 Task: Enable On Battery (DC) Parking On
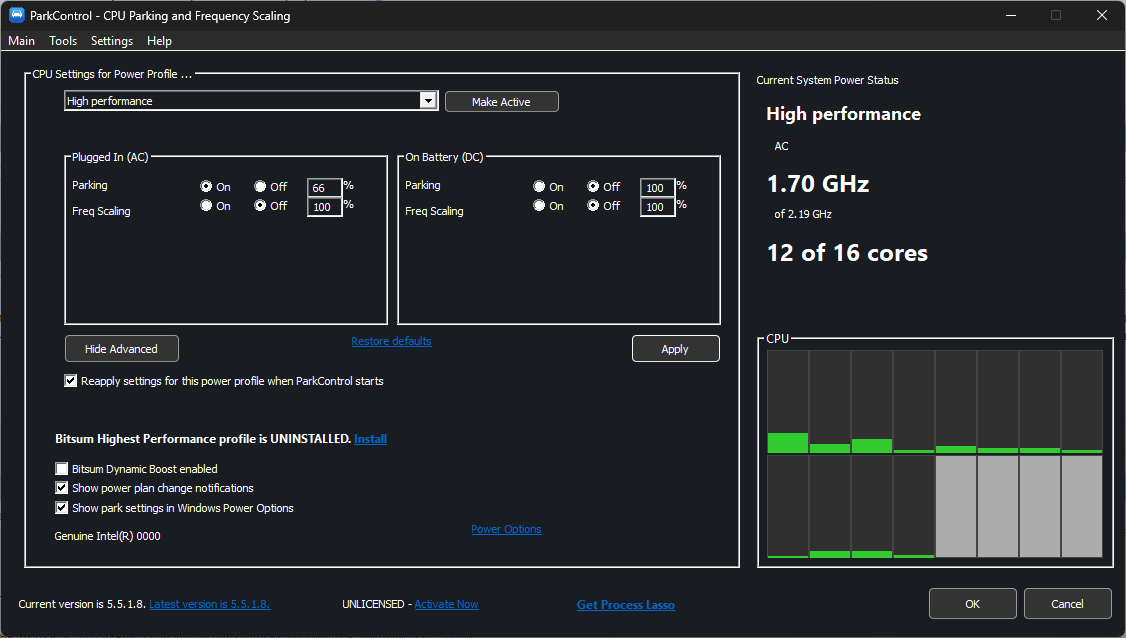539,187
